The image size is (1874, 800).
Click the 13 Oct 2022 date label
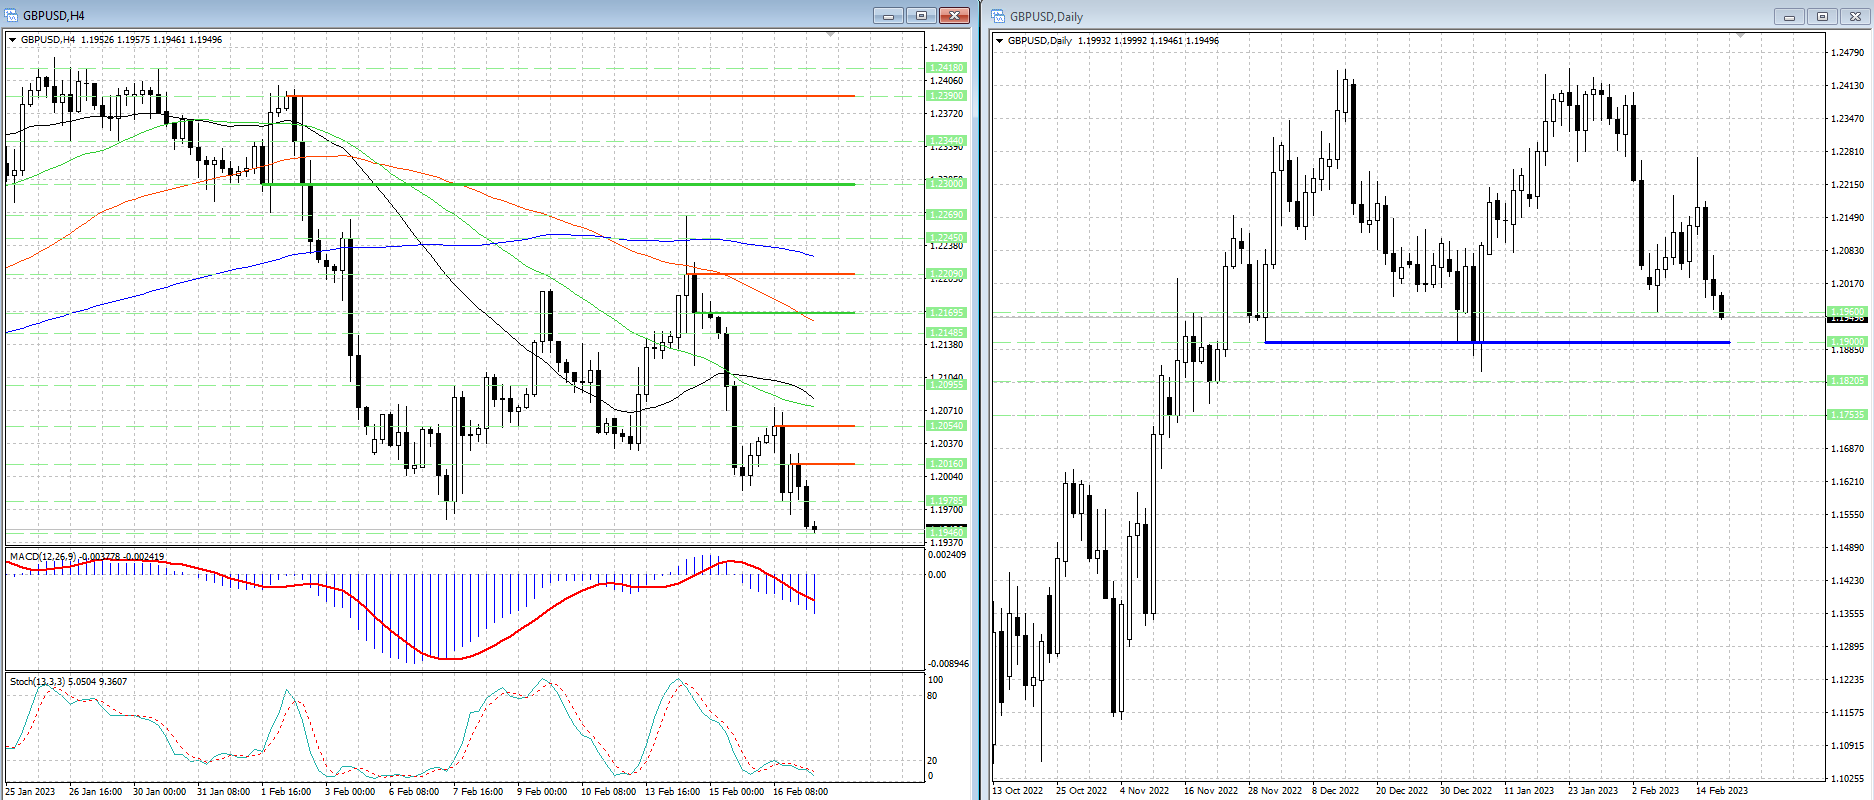click(x=1018, y=791)
